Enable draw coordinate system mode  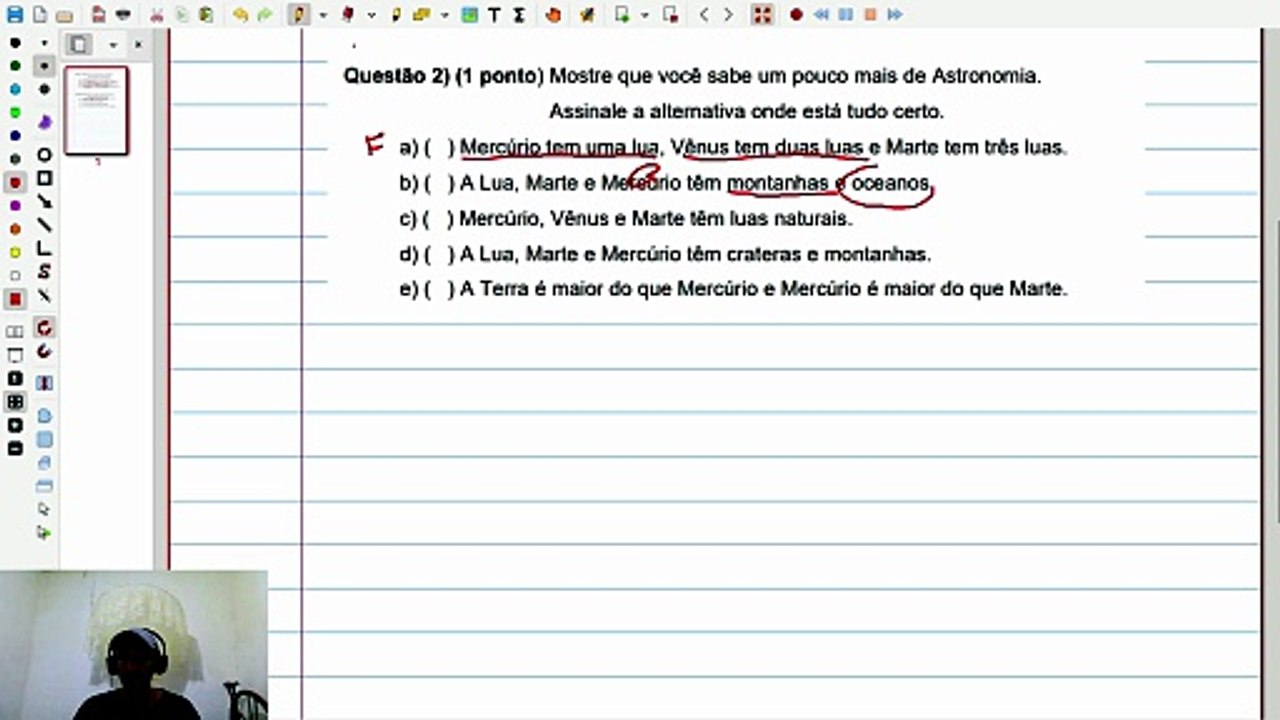click(x=44, y=248)
